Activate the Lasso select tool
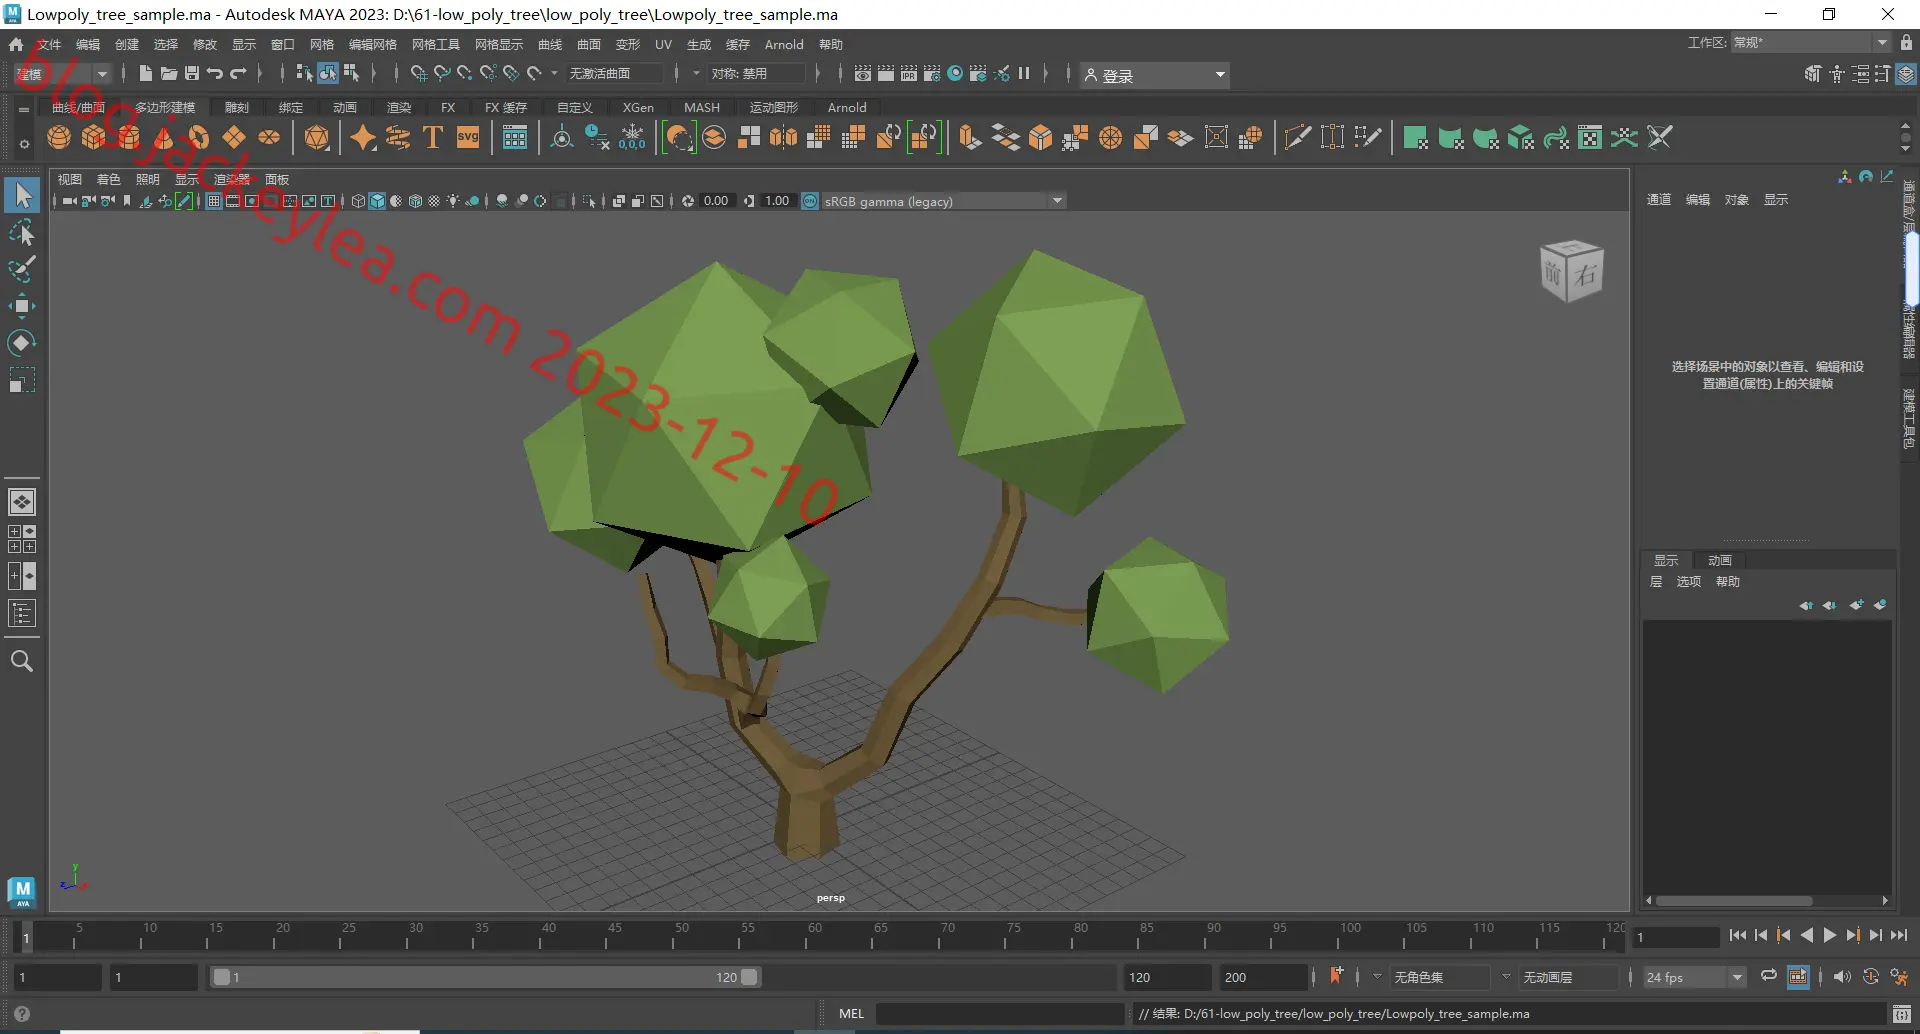The width and height of the screenshot is (1920, 1034). pos(22,232)
